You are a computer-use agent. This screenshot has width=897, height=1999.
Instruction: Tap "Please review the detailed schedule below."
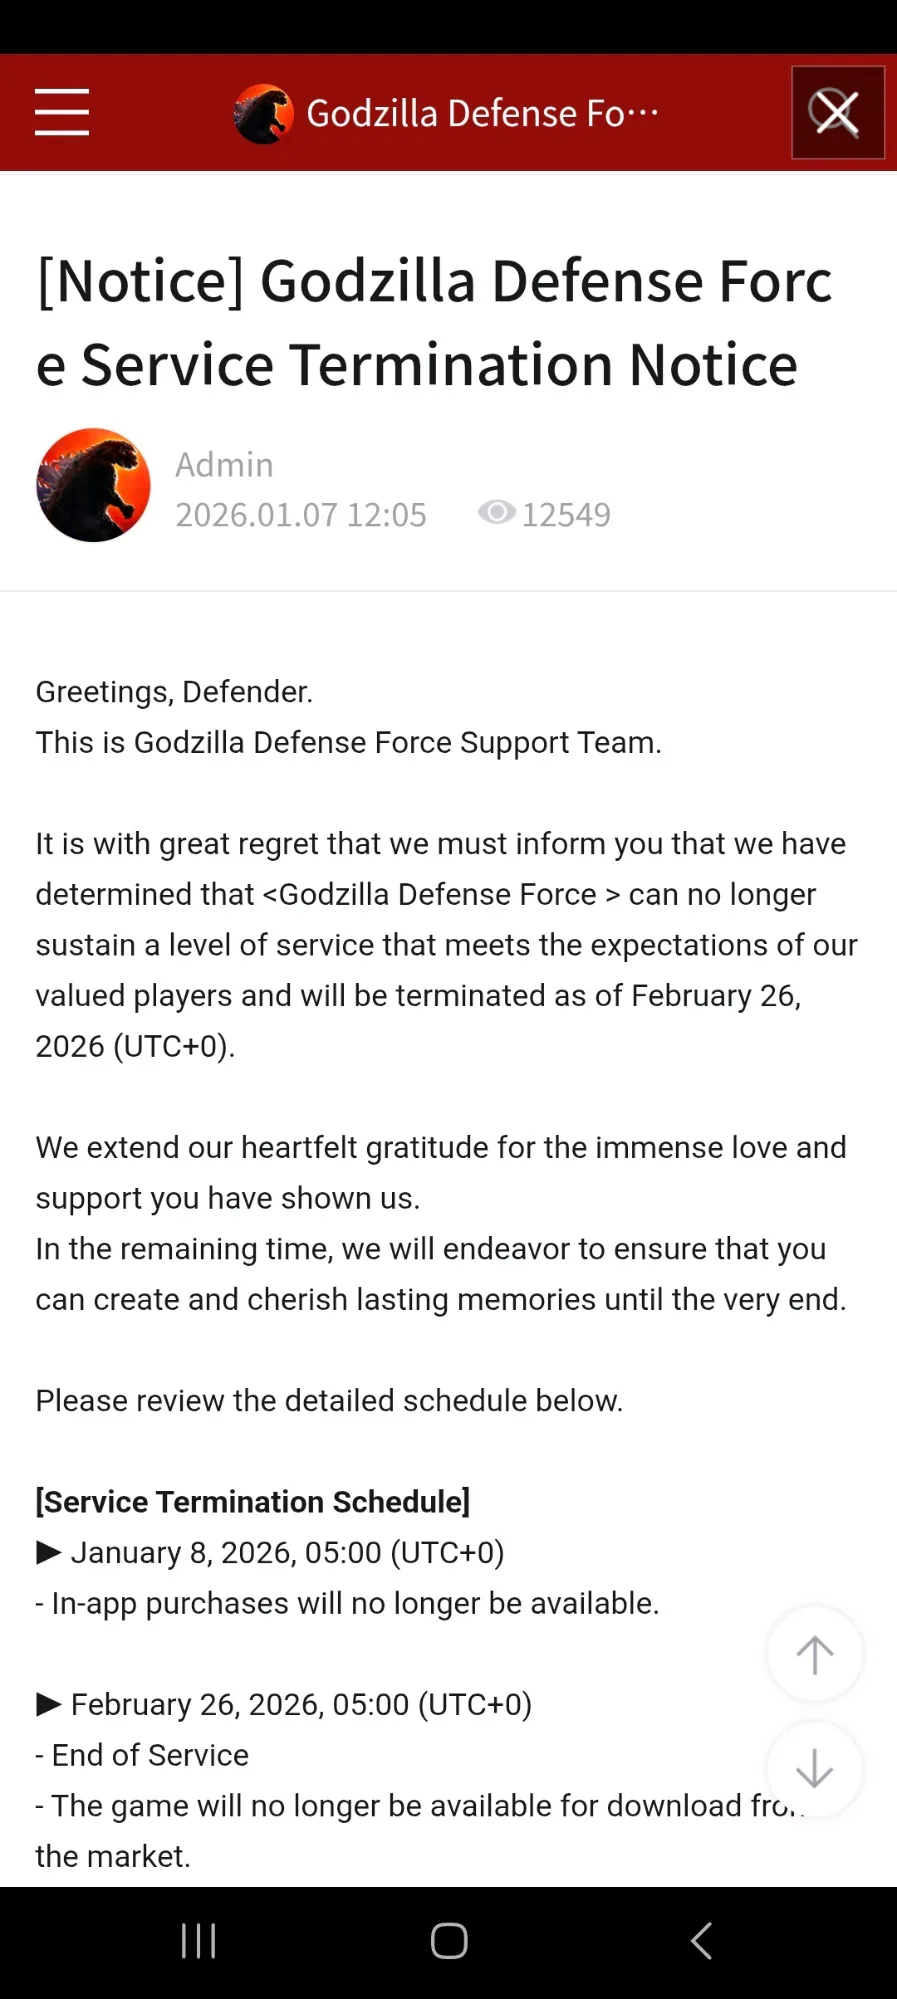pyautogui.click(x=329, y=1401)
